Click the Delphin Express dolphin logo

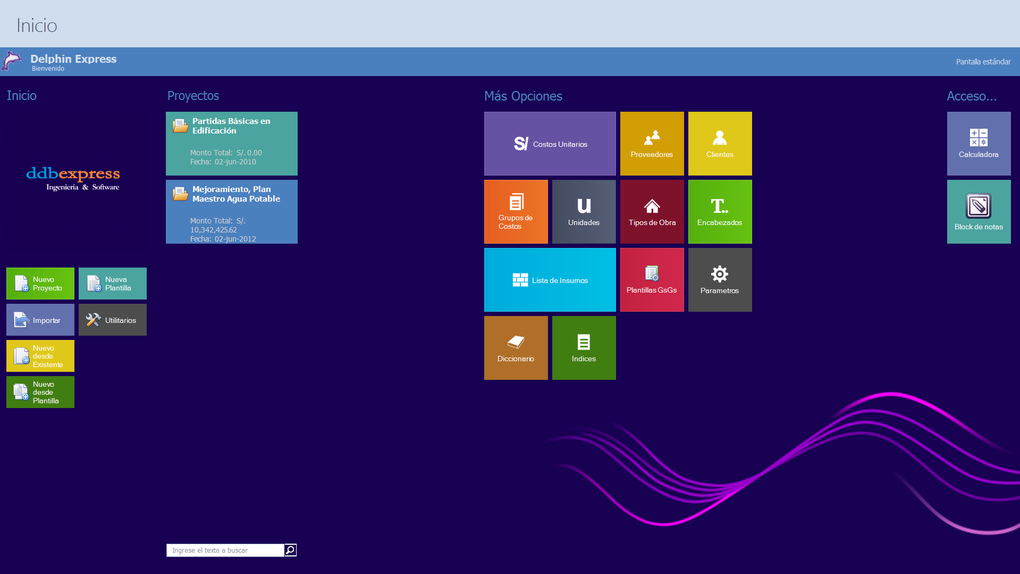point(12,61)
